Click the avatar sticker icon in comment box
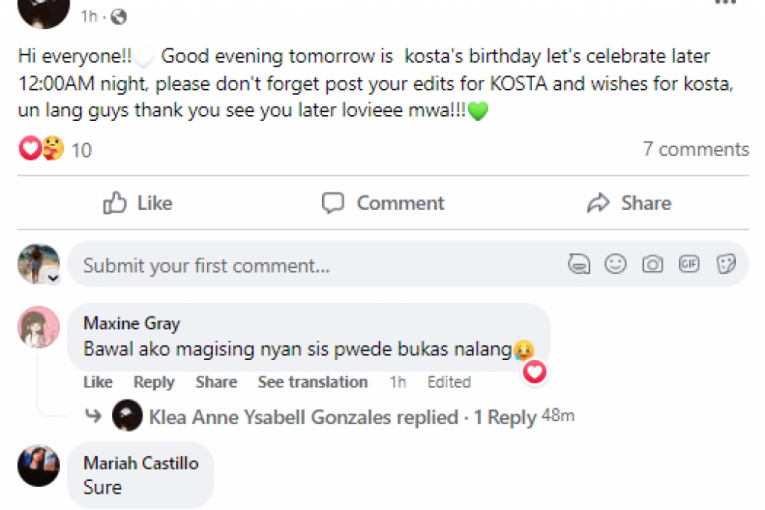Image resolution: width=765 pixels, height=510 pixels. [x=579, y=265]
